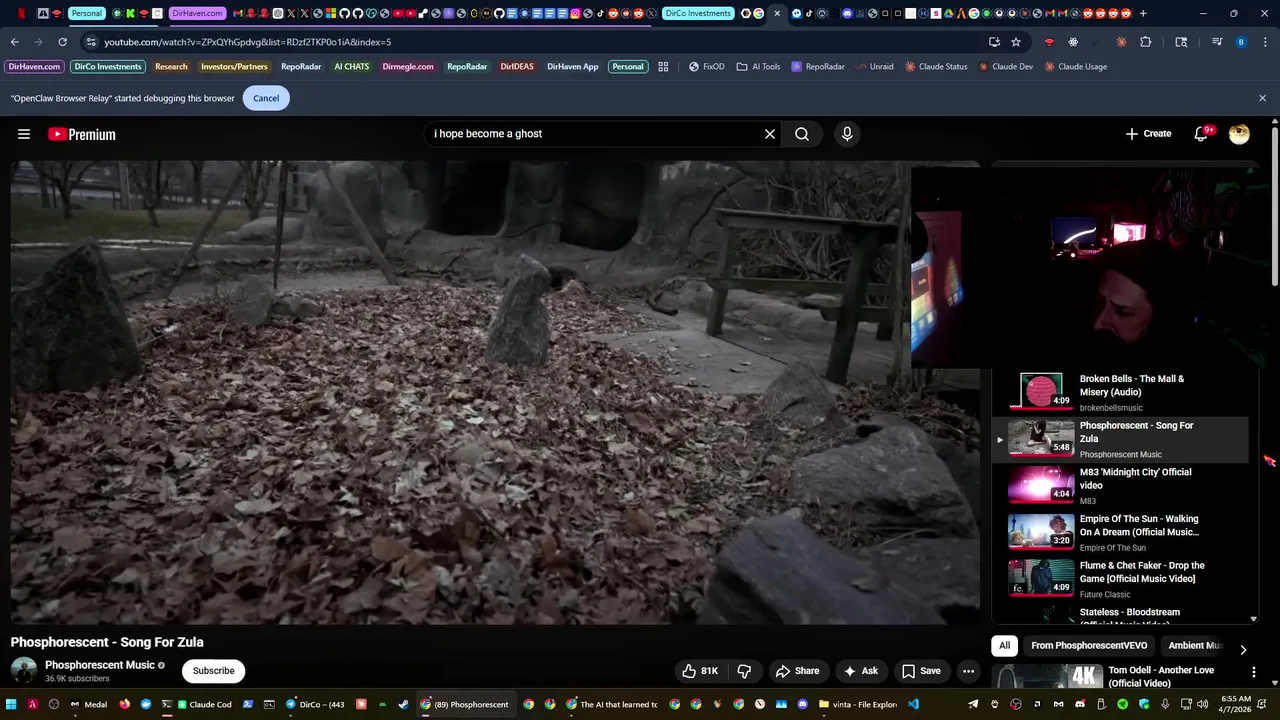This screenshot has width=1280, height=720.
Task: Switch to DirCo Investments tab group
Action: tap(698, 13)
